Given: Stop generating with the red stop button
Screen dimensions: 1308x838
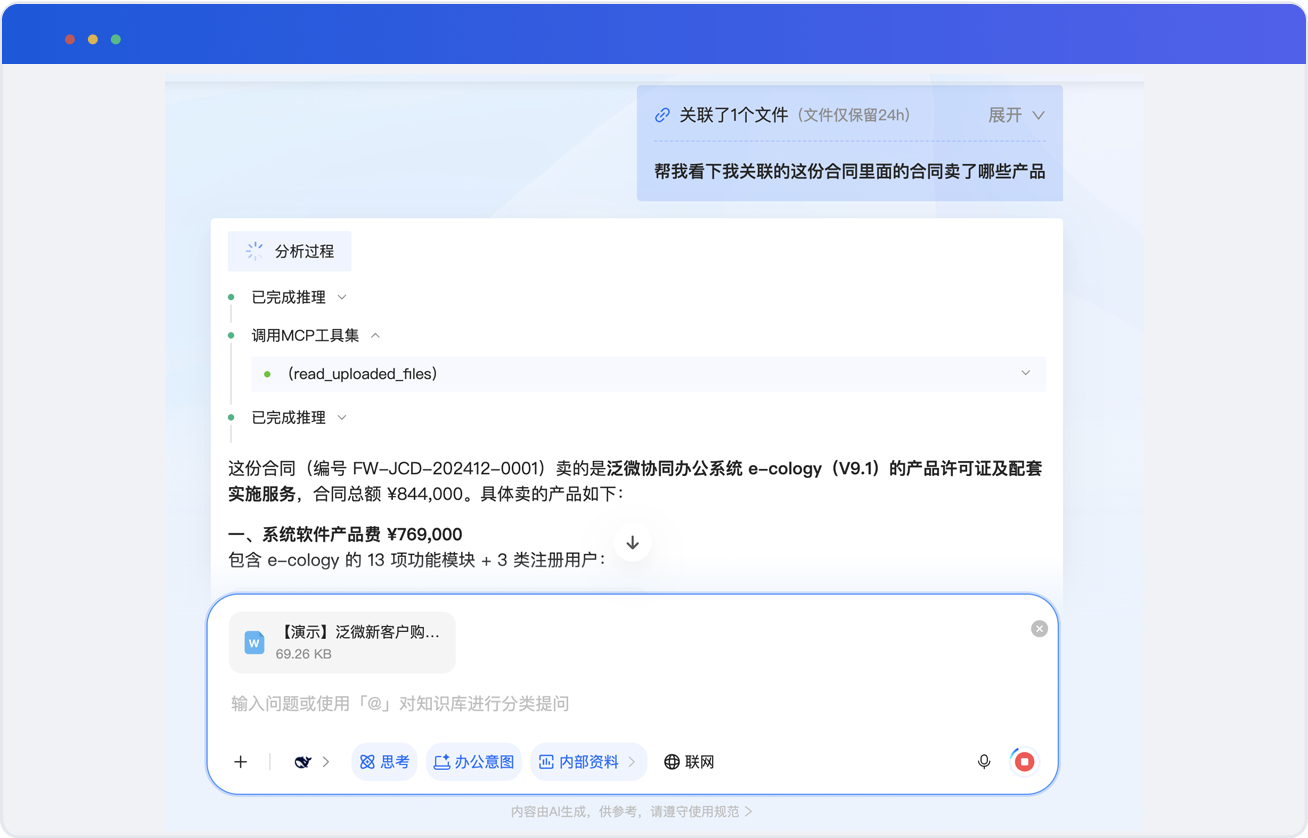Looking at the screenshot, I should 1024,762.
